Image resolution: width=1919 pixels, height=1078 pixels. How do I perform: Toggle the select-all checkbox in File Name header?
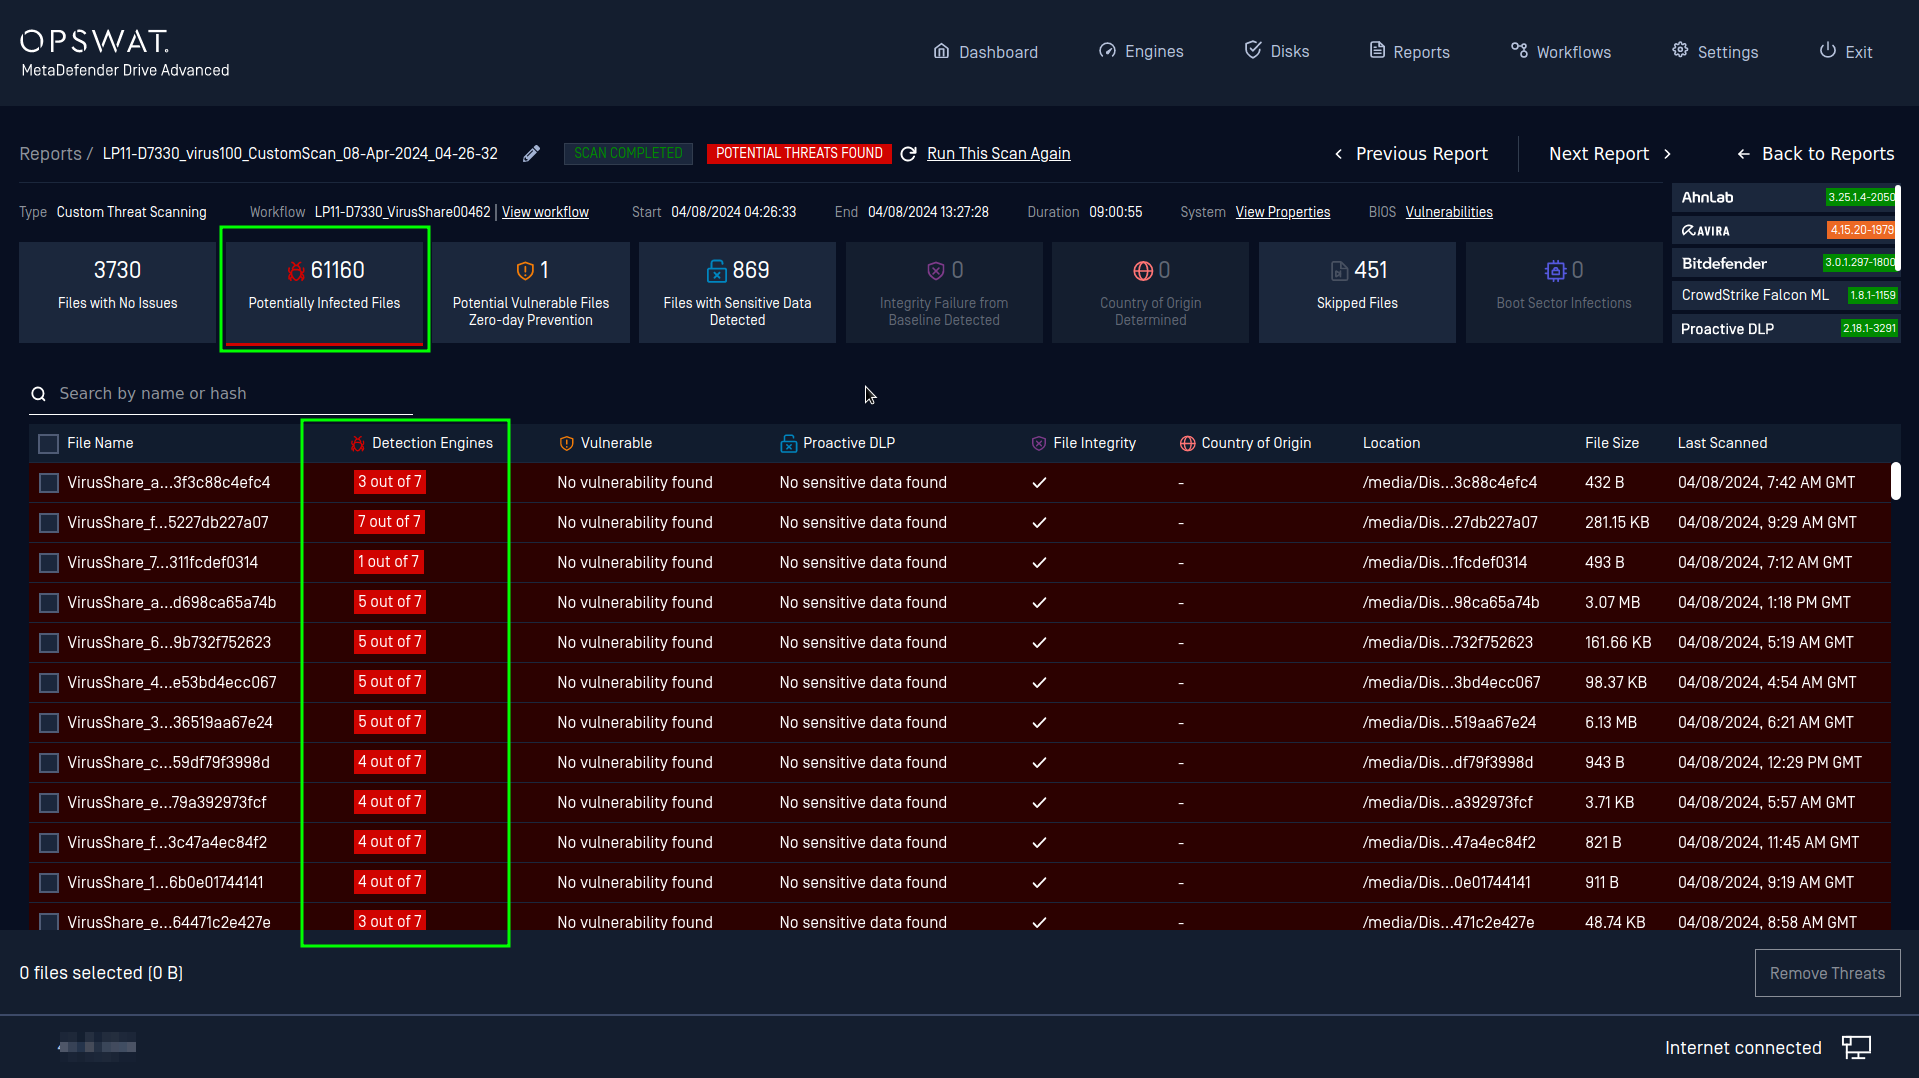coord(48,443)
